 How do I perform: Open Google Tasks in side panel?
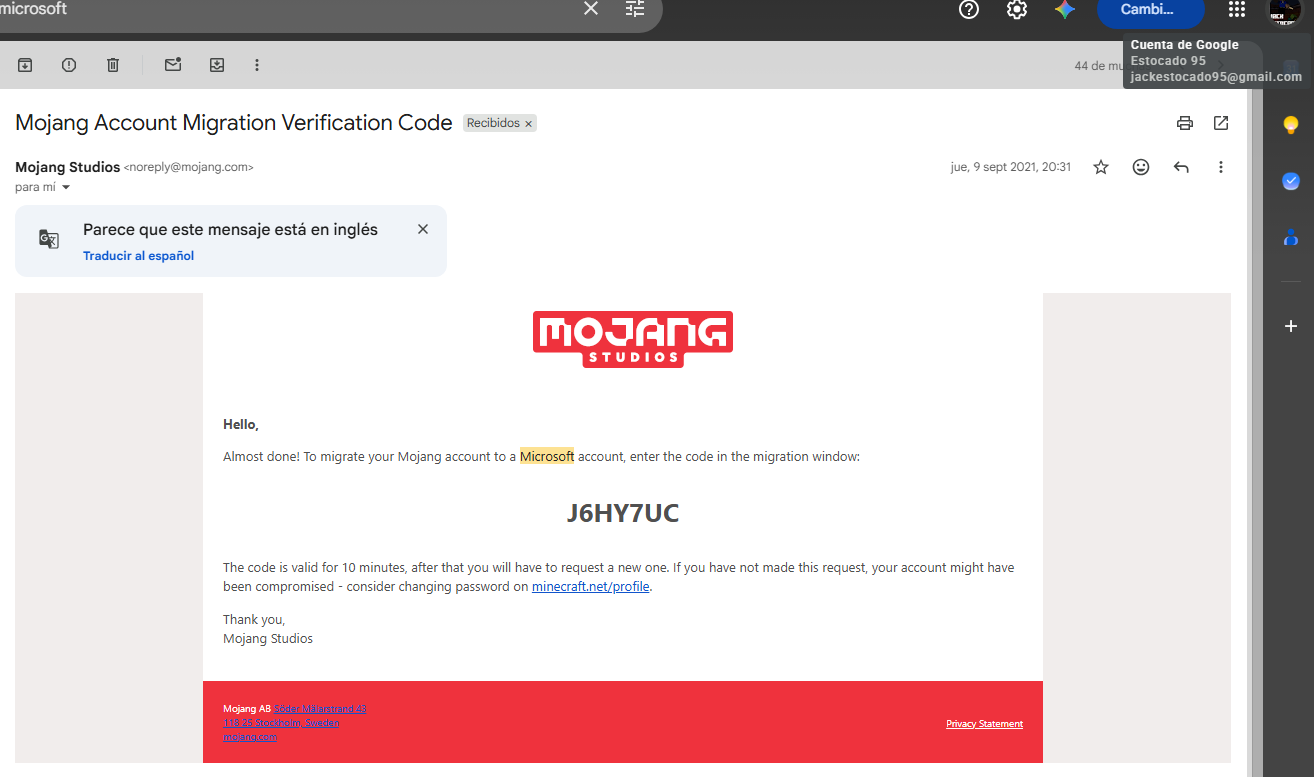point(1291,181)
